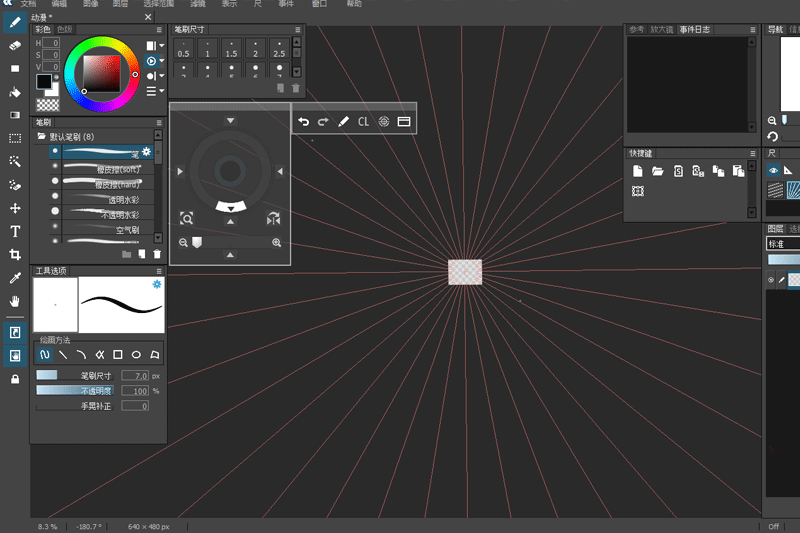Click the 不透明度 opacity slider

click(76, 390)
